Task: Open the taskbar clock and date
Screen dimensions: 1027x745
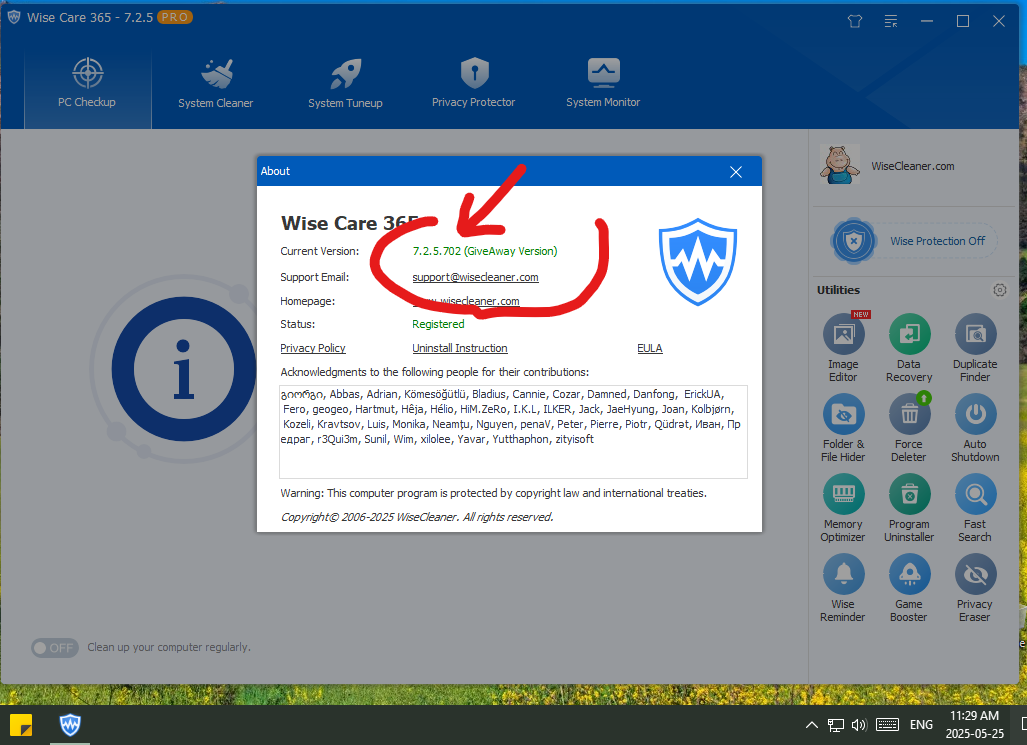Action: [975, 725]
